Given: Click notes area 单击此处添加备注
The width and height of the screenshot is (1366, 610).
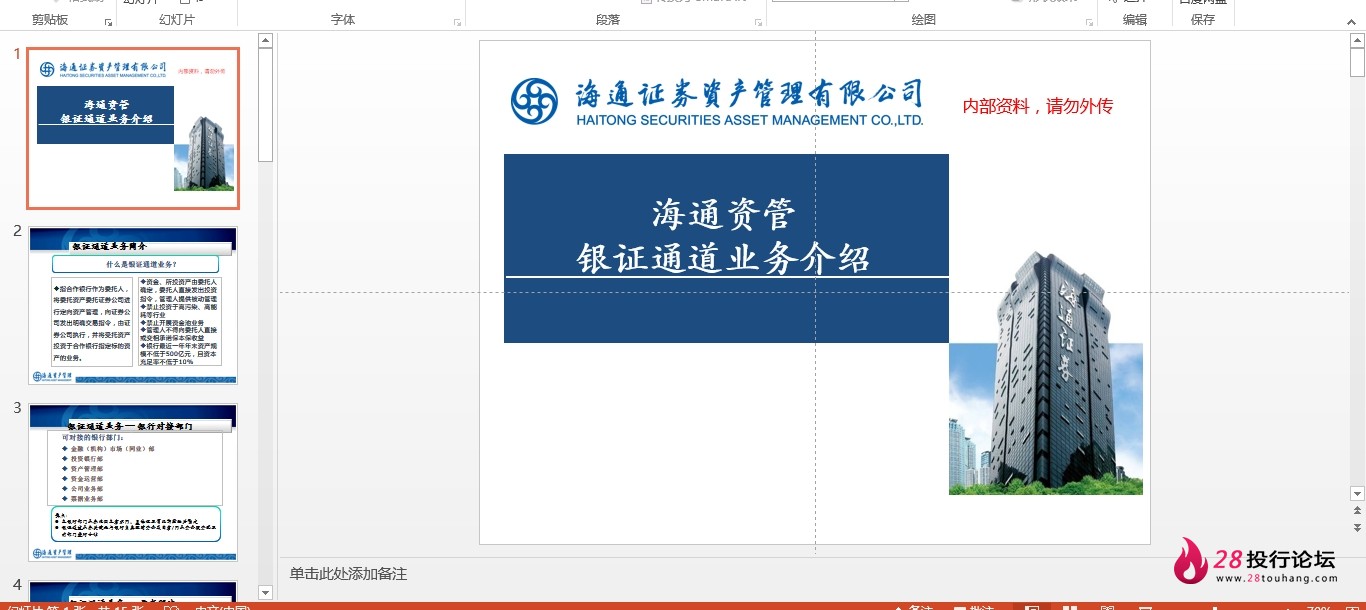Looking at the screenshot, I should click(348, 574).
